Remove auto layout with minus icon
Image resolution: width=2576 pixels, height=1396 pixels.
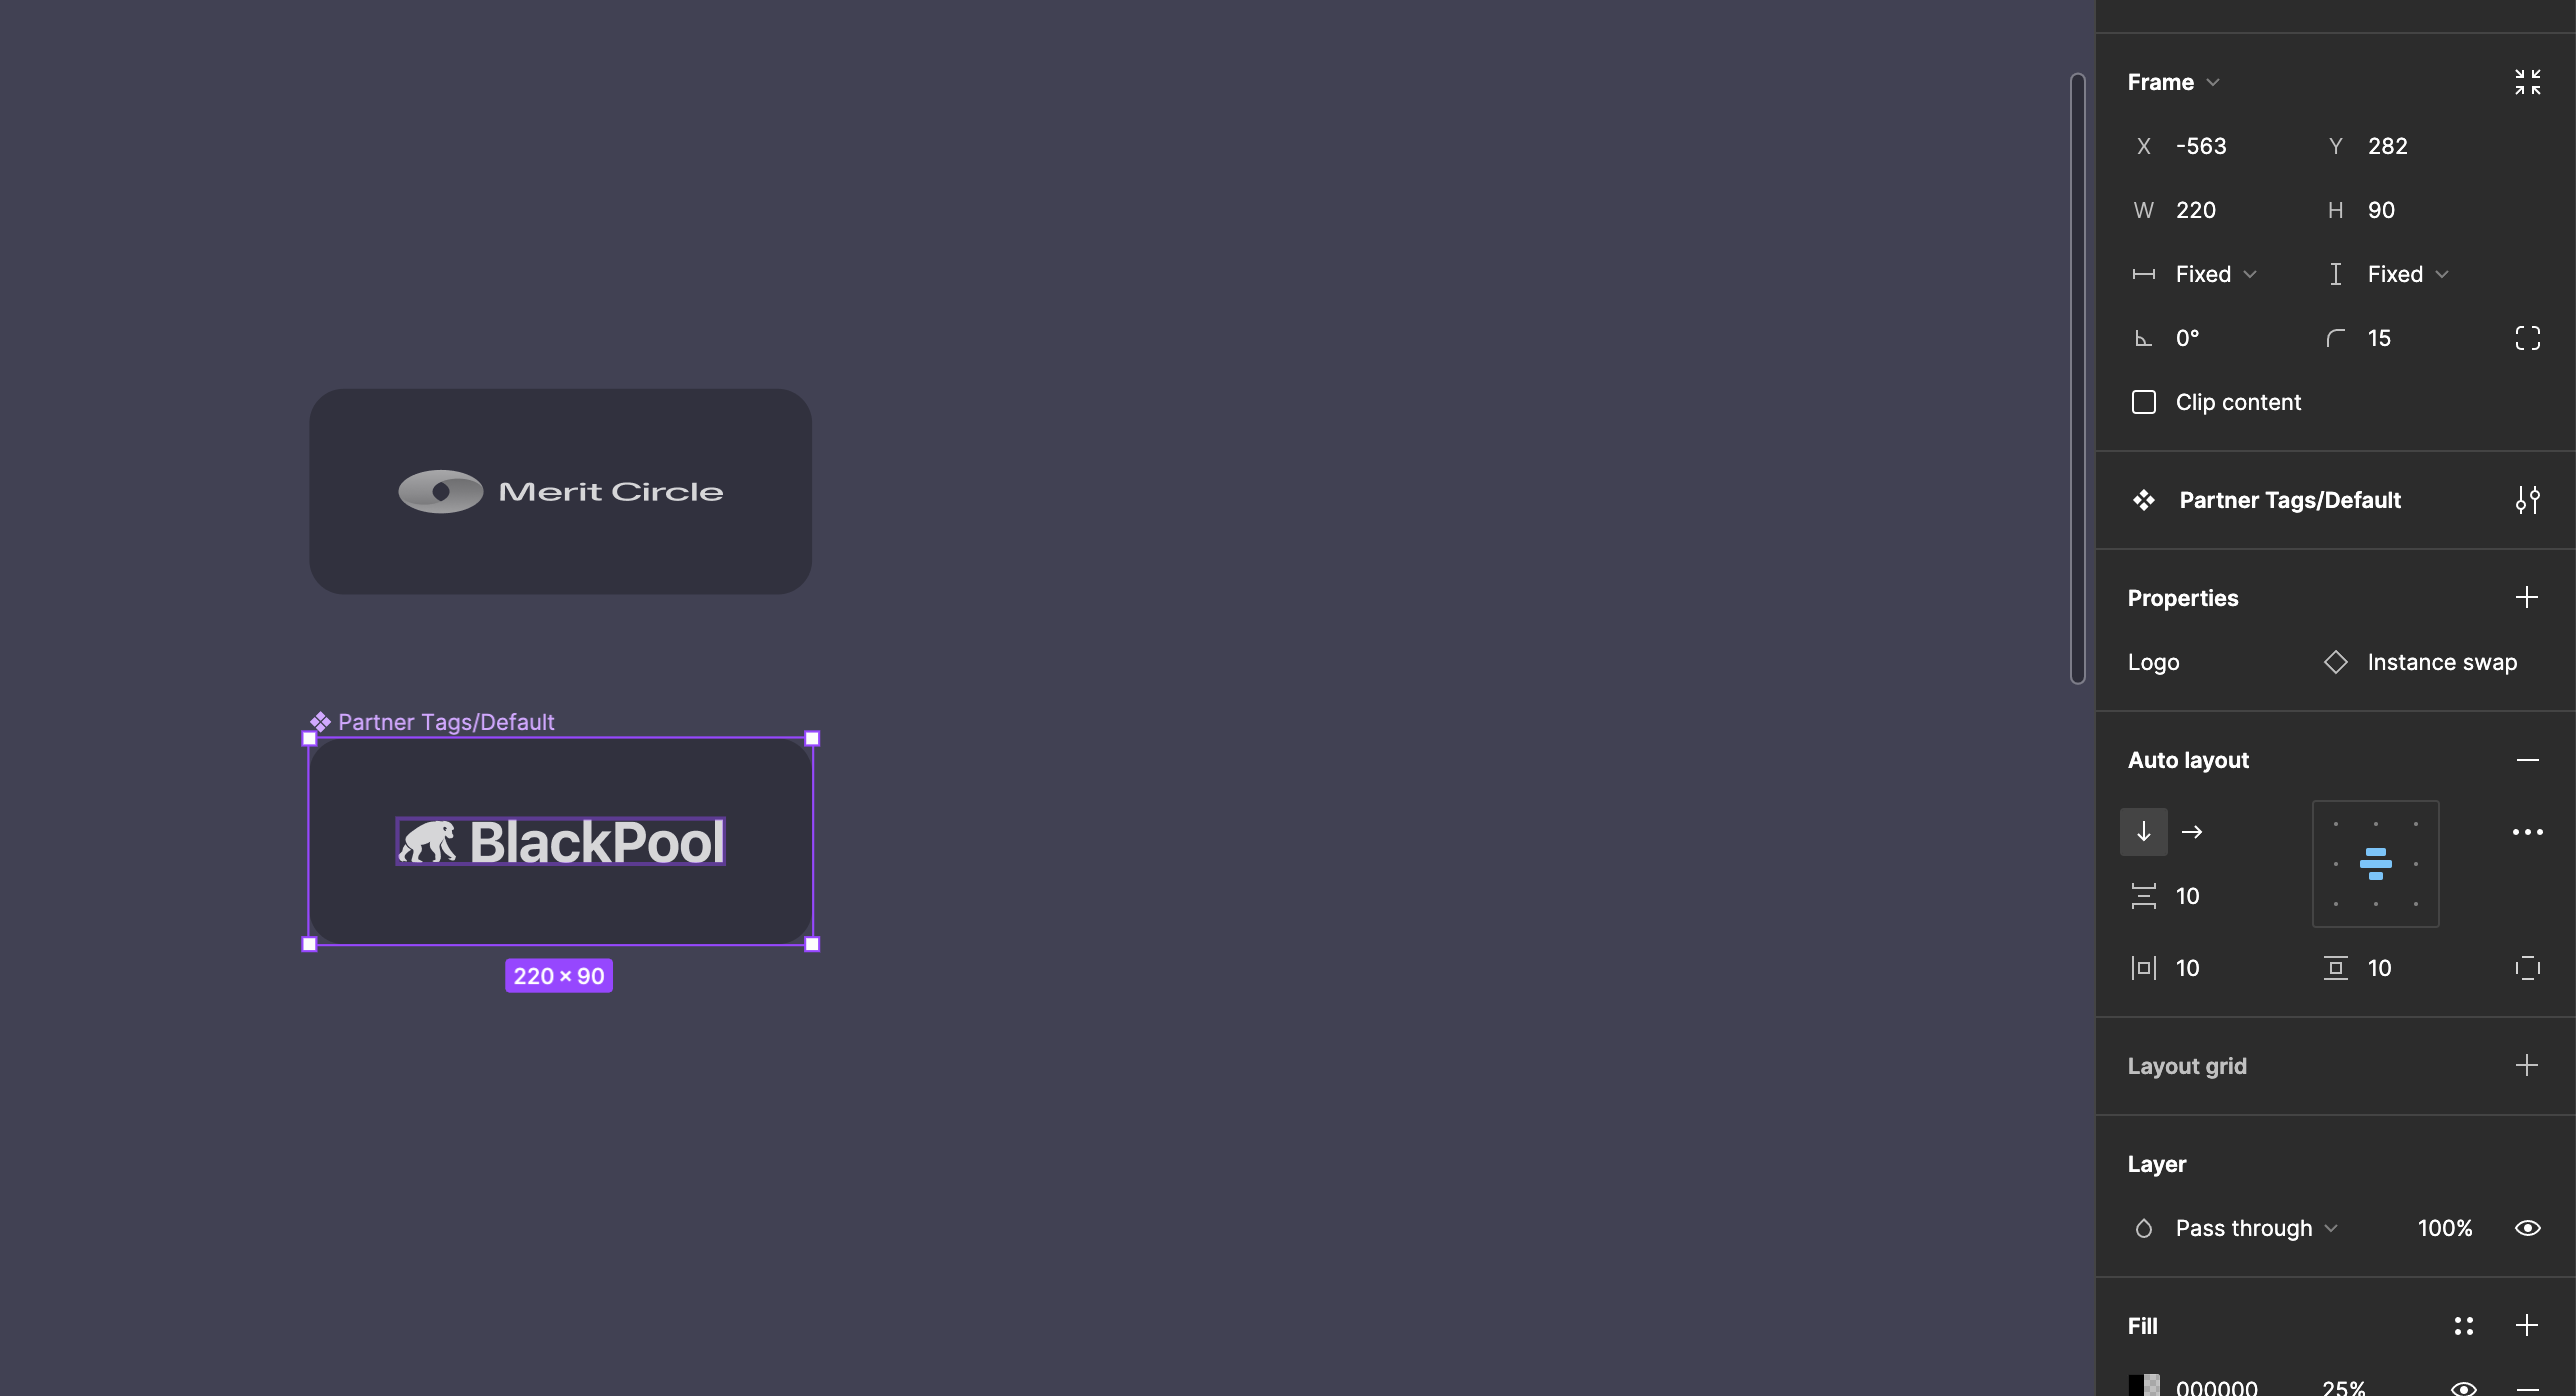[x=2527, y=760]
